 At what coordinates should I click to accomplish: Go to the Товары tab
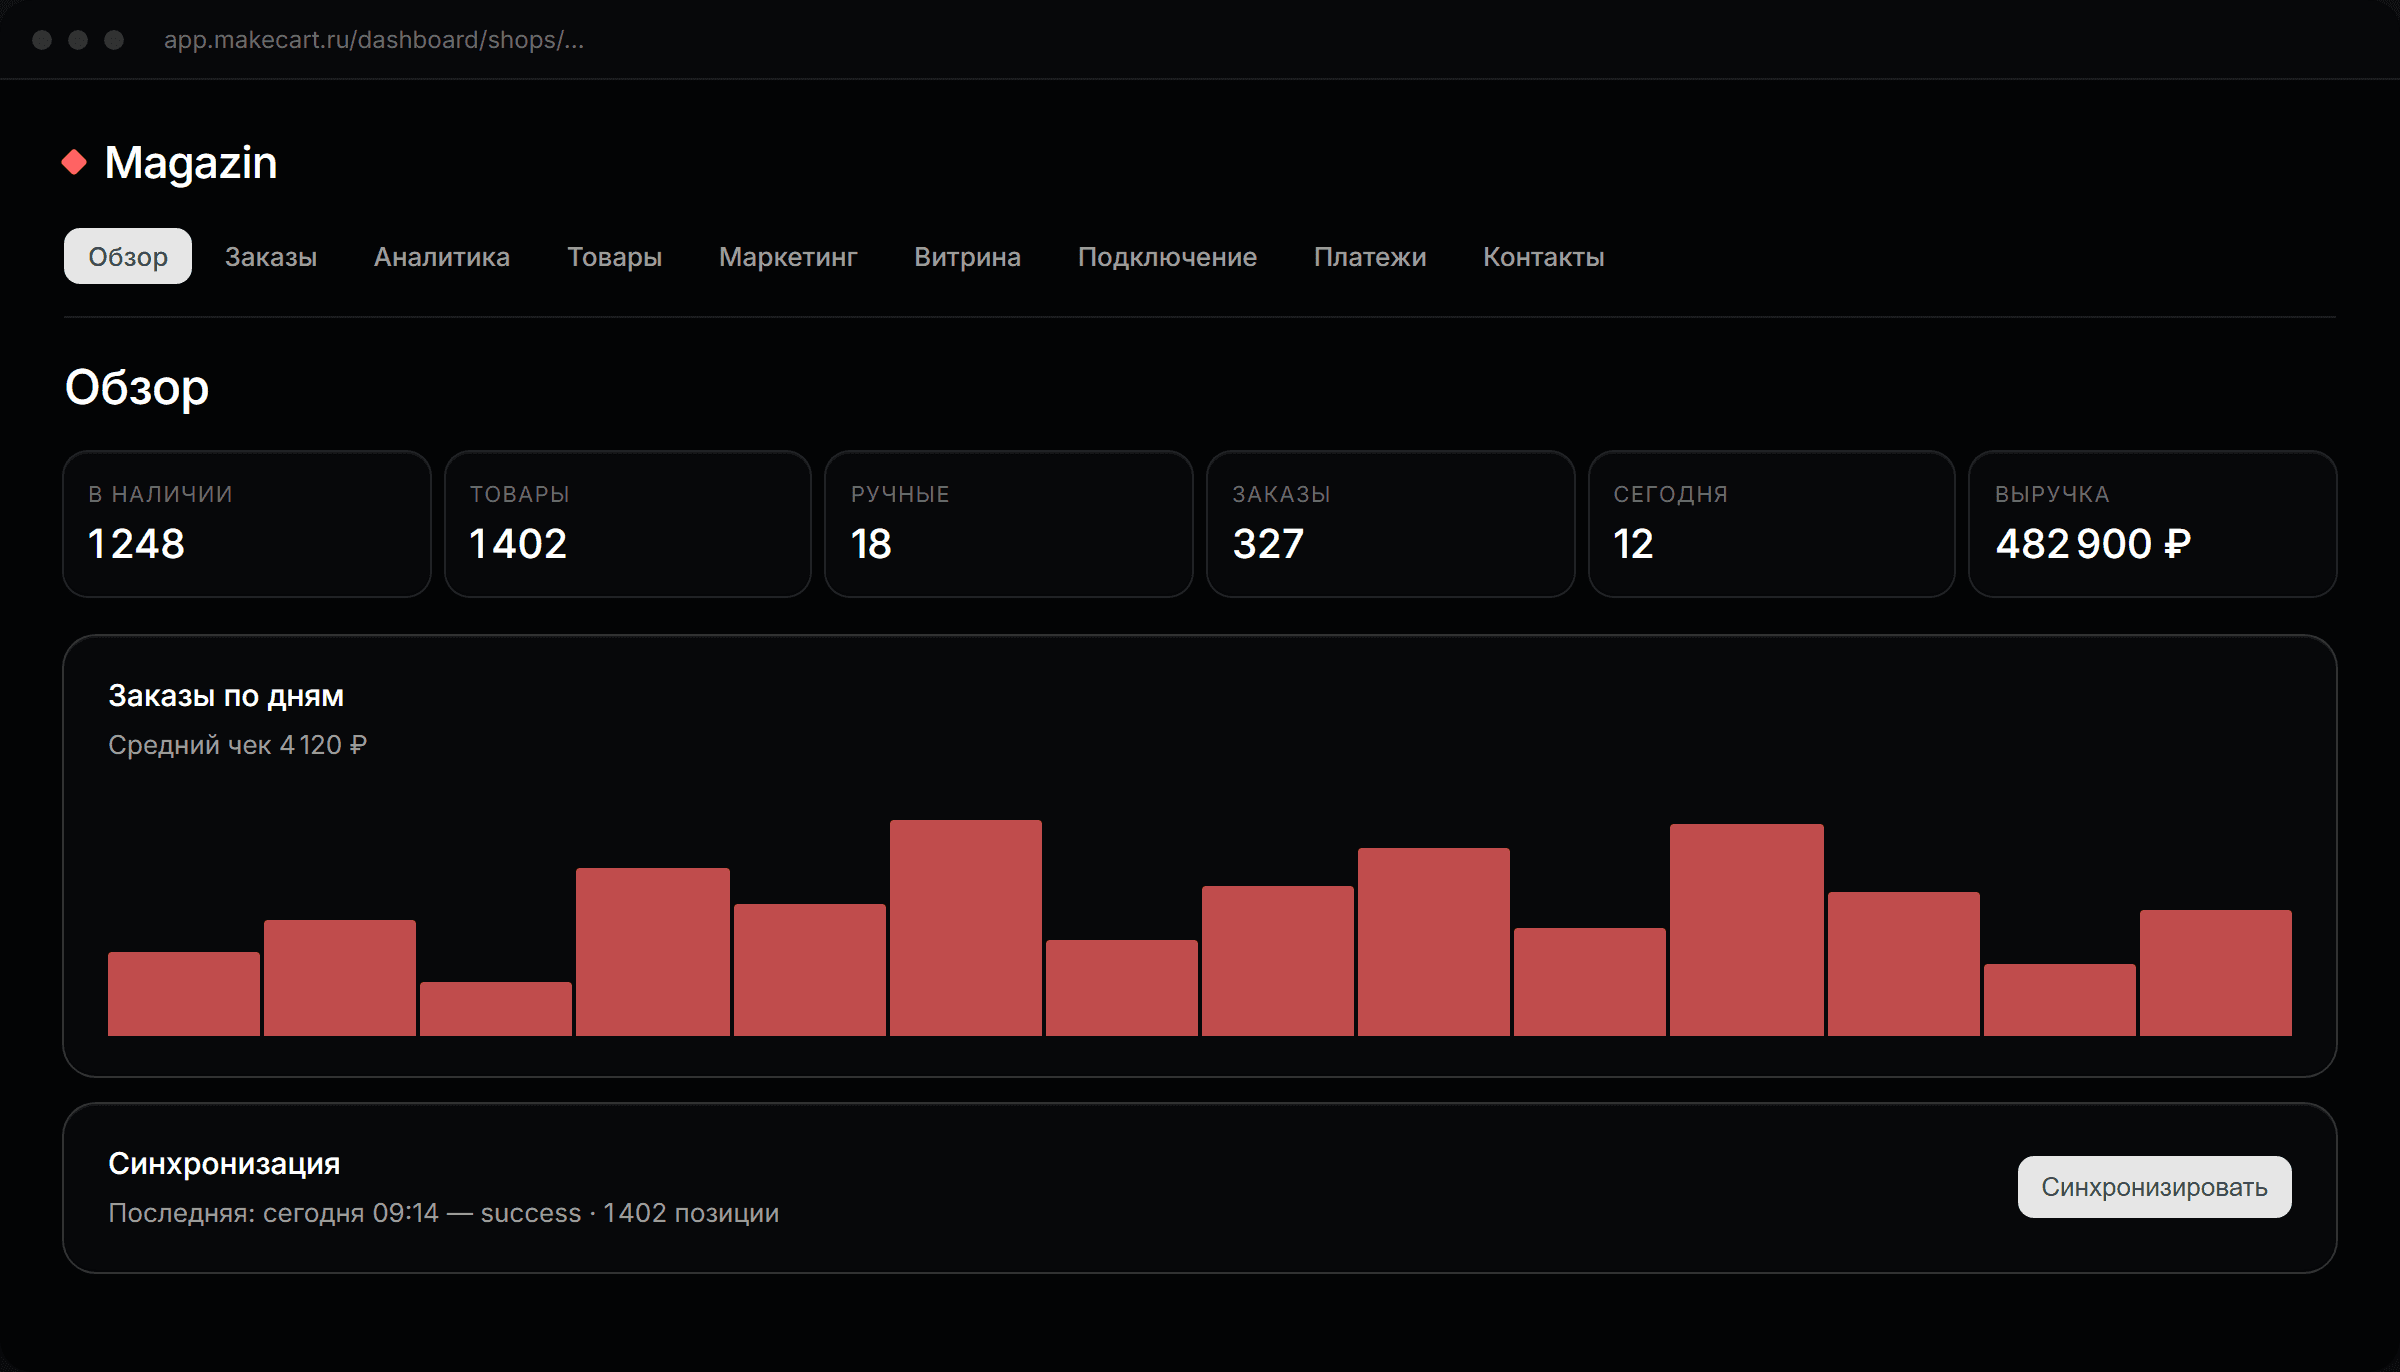coord(614,257)
